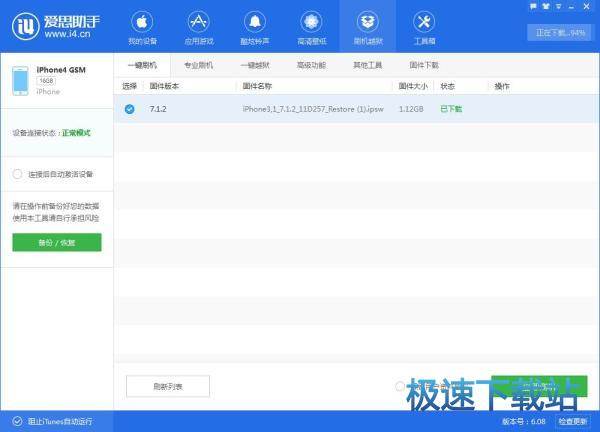Switch to the 高级功能 tab
The height and width of the screenshot is (432, 600).
coord(311,65)
